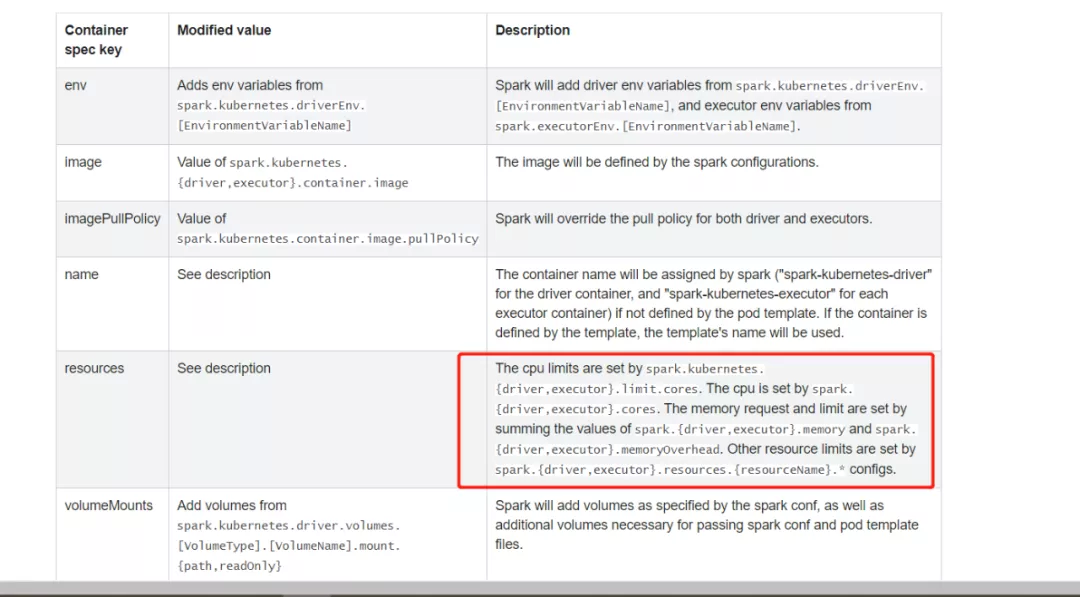1080x597 pixels.
Task: Click the spark.kubernetes.container.image.pullPolicy code text
Action: coord(328,239)
